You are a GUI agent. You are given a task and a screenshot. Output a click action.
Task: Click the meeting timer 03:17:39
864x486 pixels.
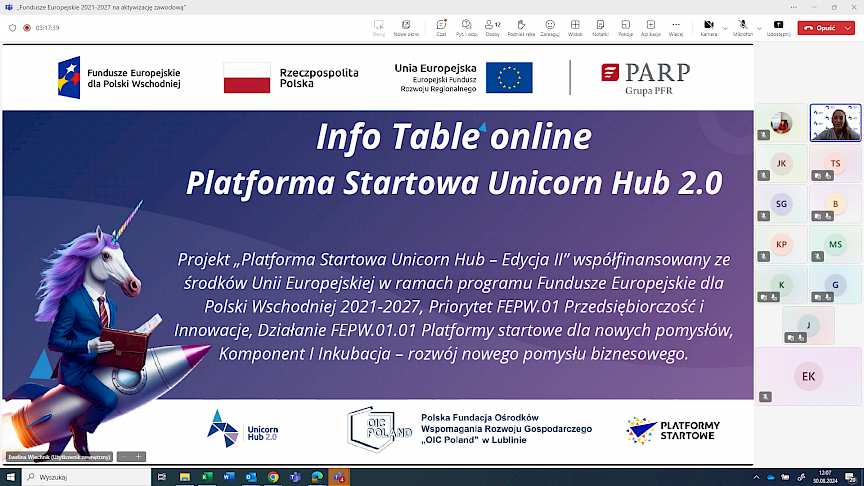tap(47, 28)
